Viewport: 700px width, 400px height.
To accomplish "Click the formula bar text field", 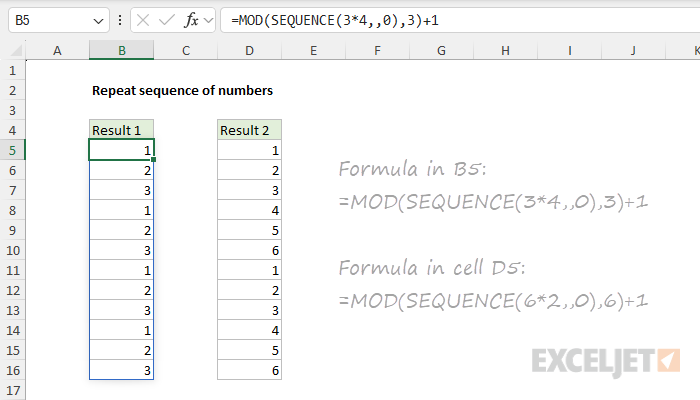I will click(x=460, y=20).
